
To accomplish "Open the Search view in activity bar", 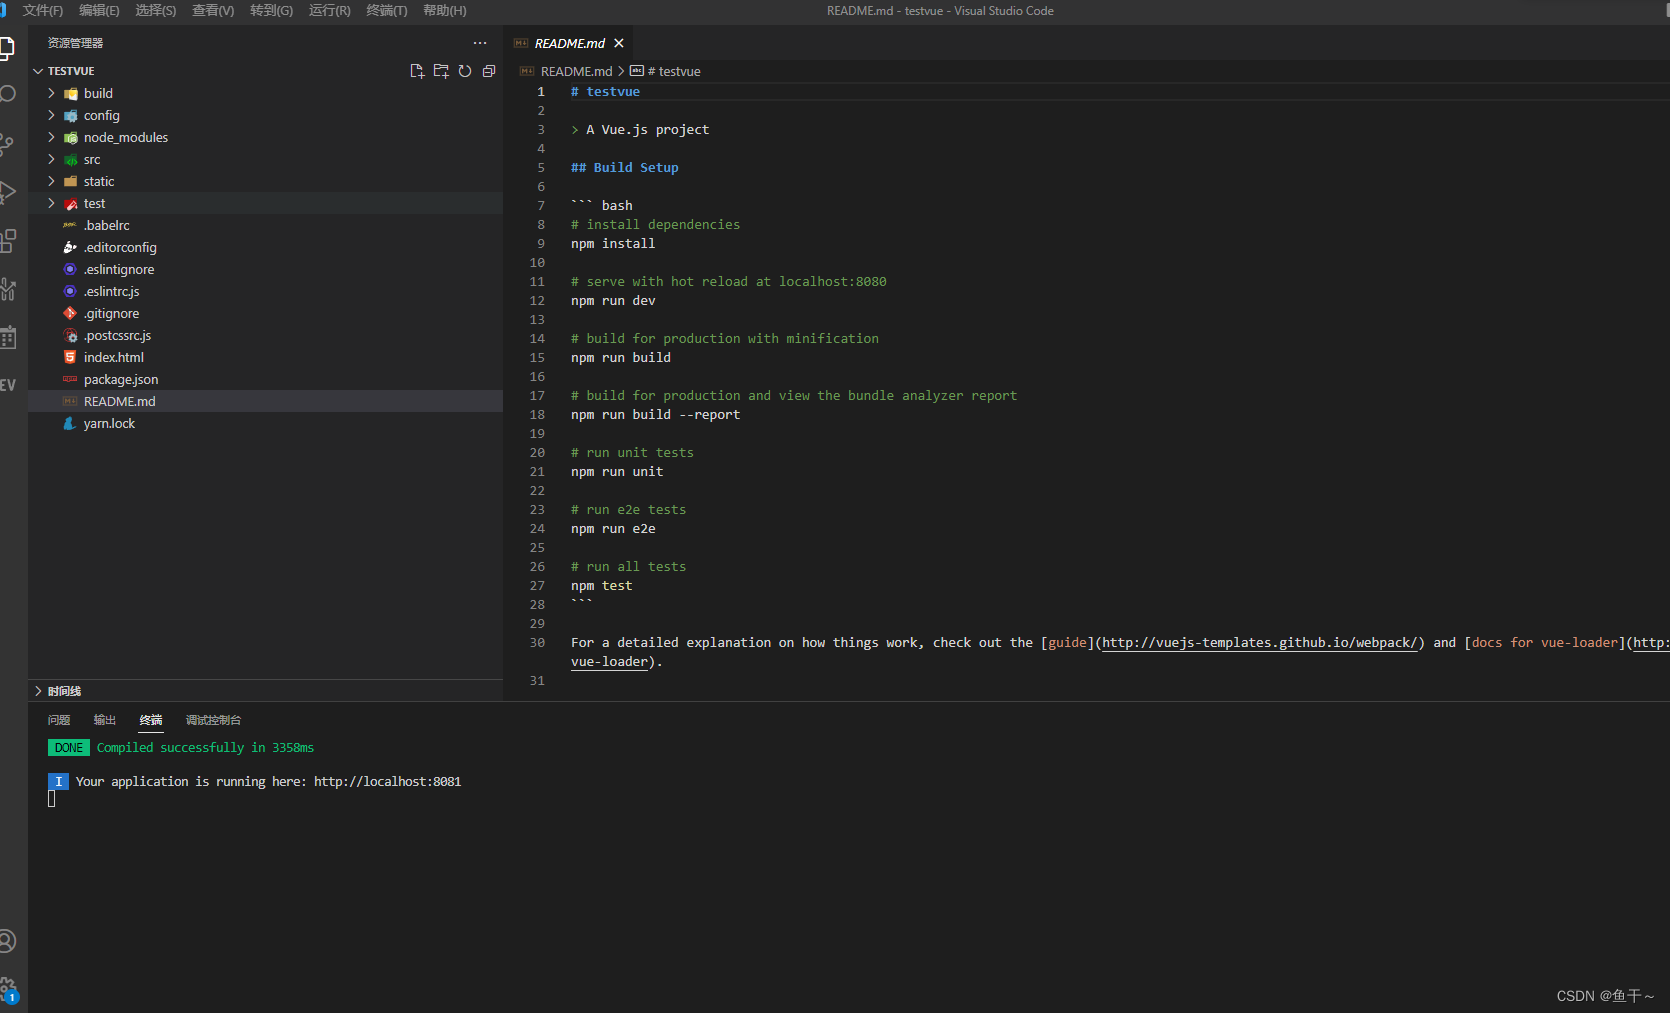I will 7,94.
